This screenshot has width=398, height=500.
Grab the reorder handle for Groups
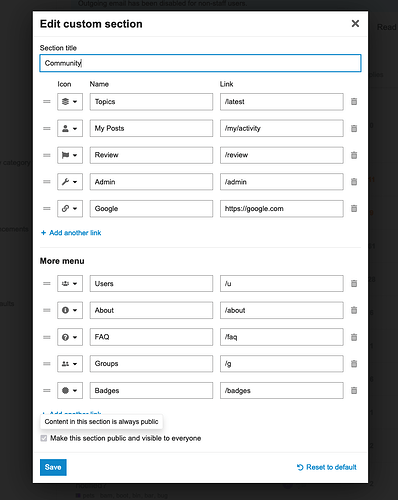click(x=47, y=364)
